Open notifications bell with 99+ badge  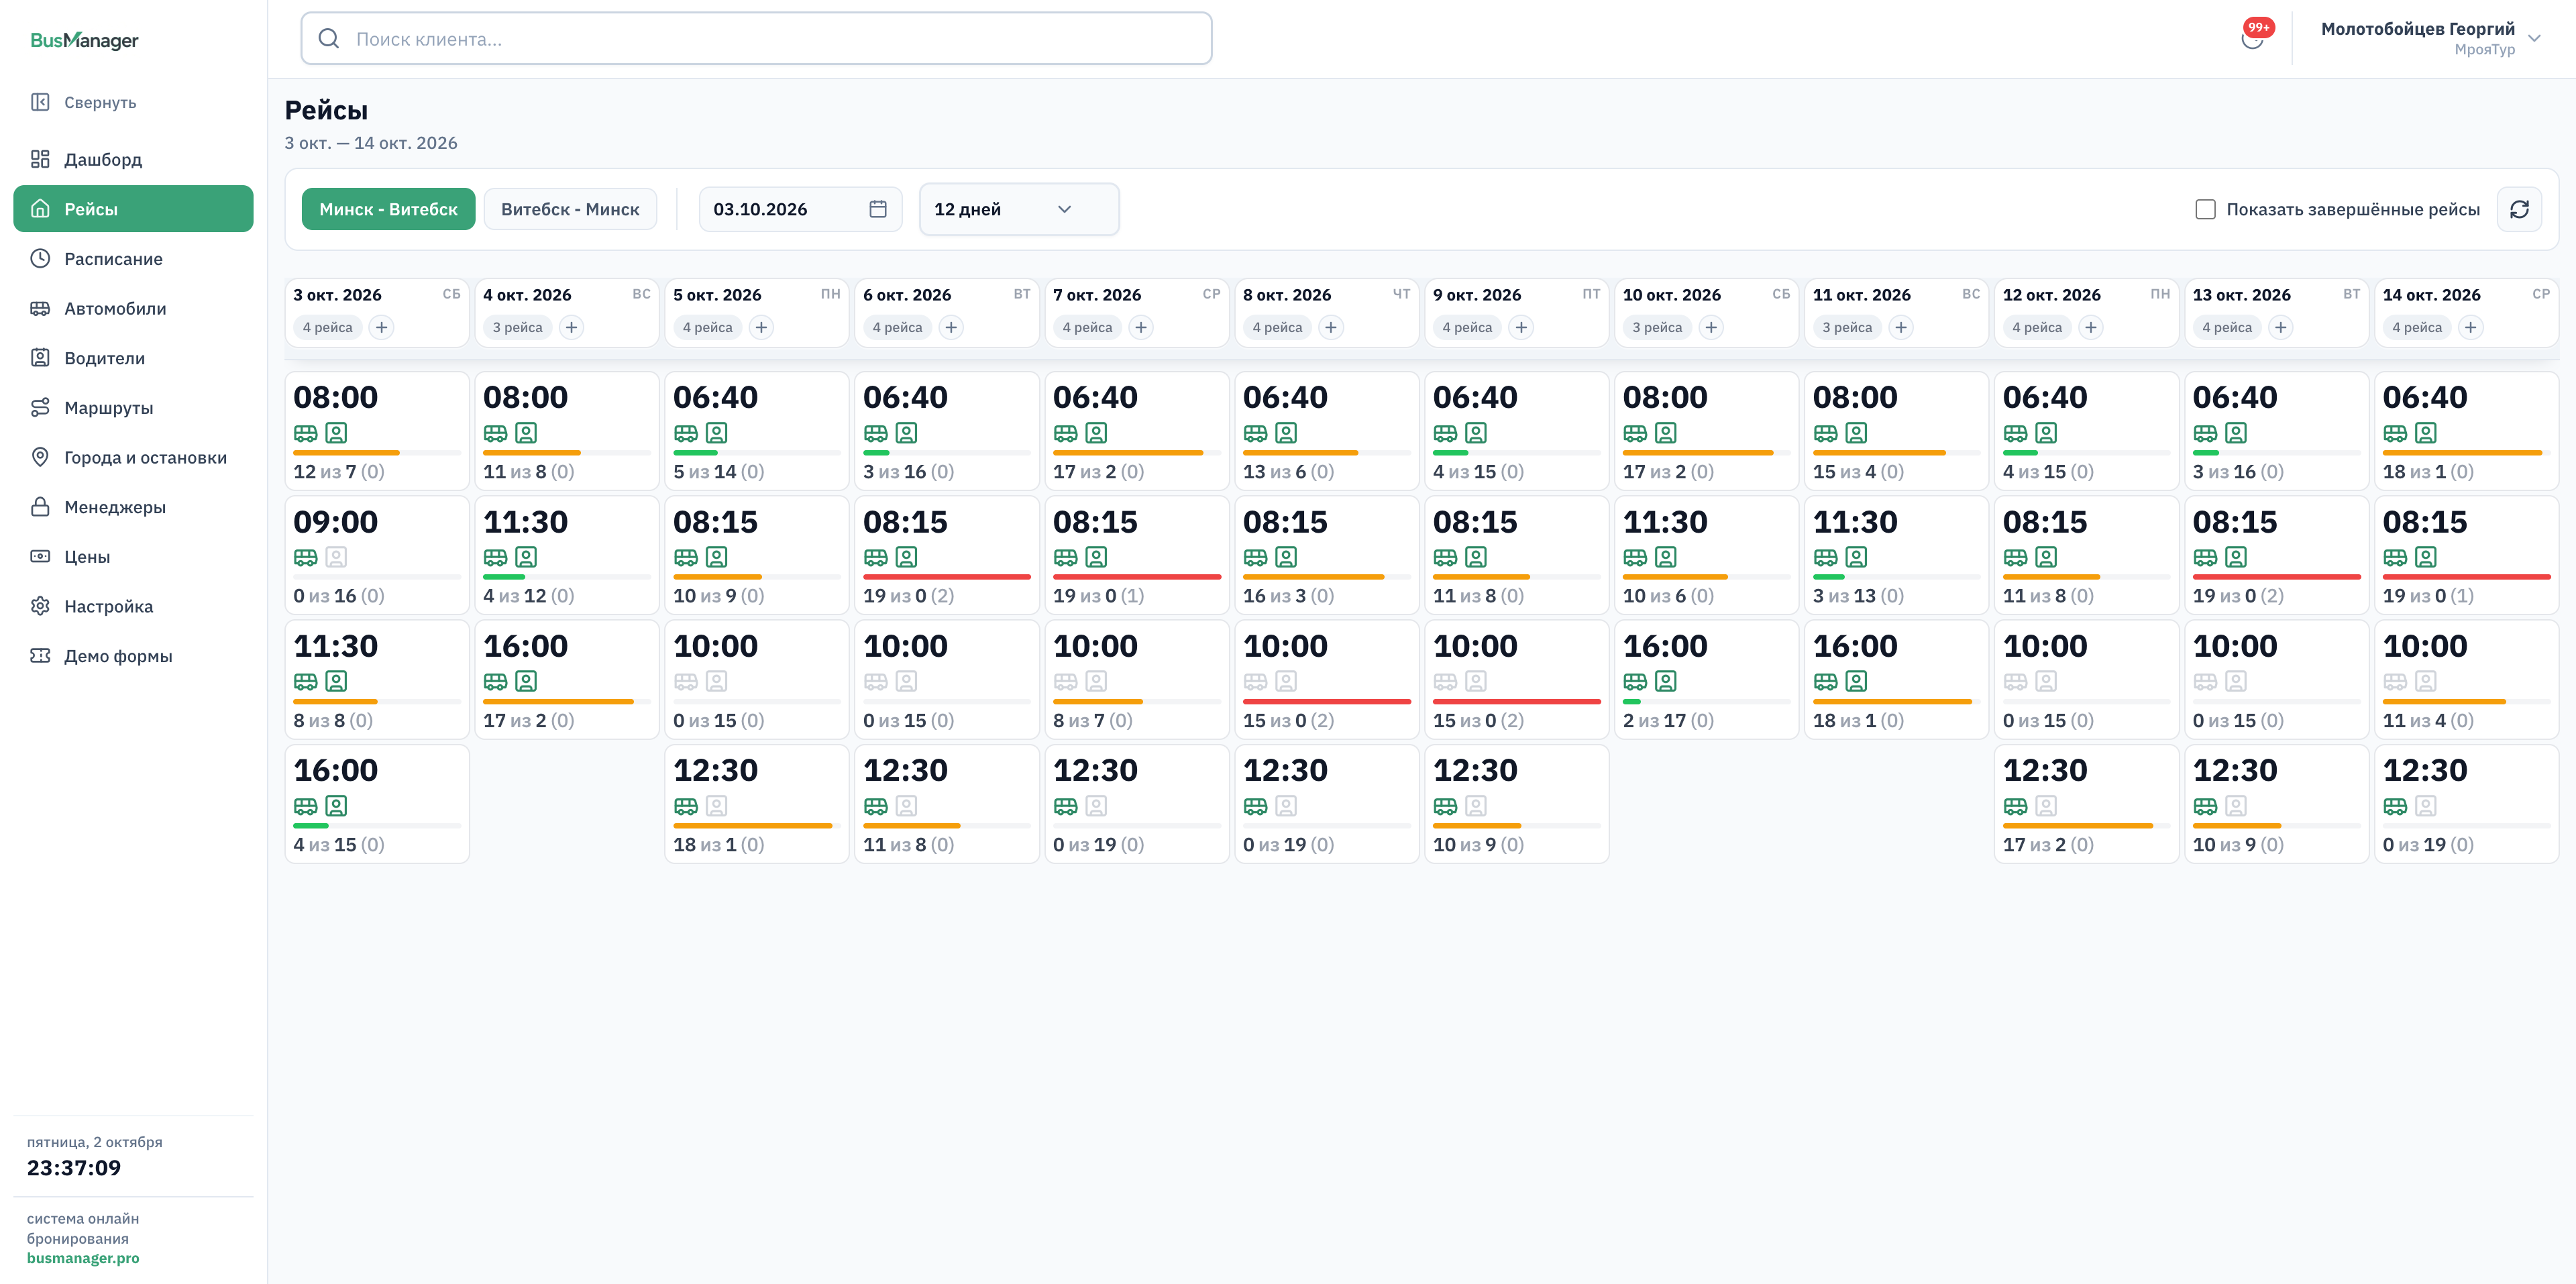click(x=2252, y=38)
